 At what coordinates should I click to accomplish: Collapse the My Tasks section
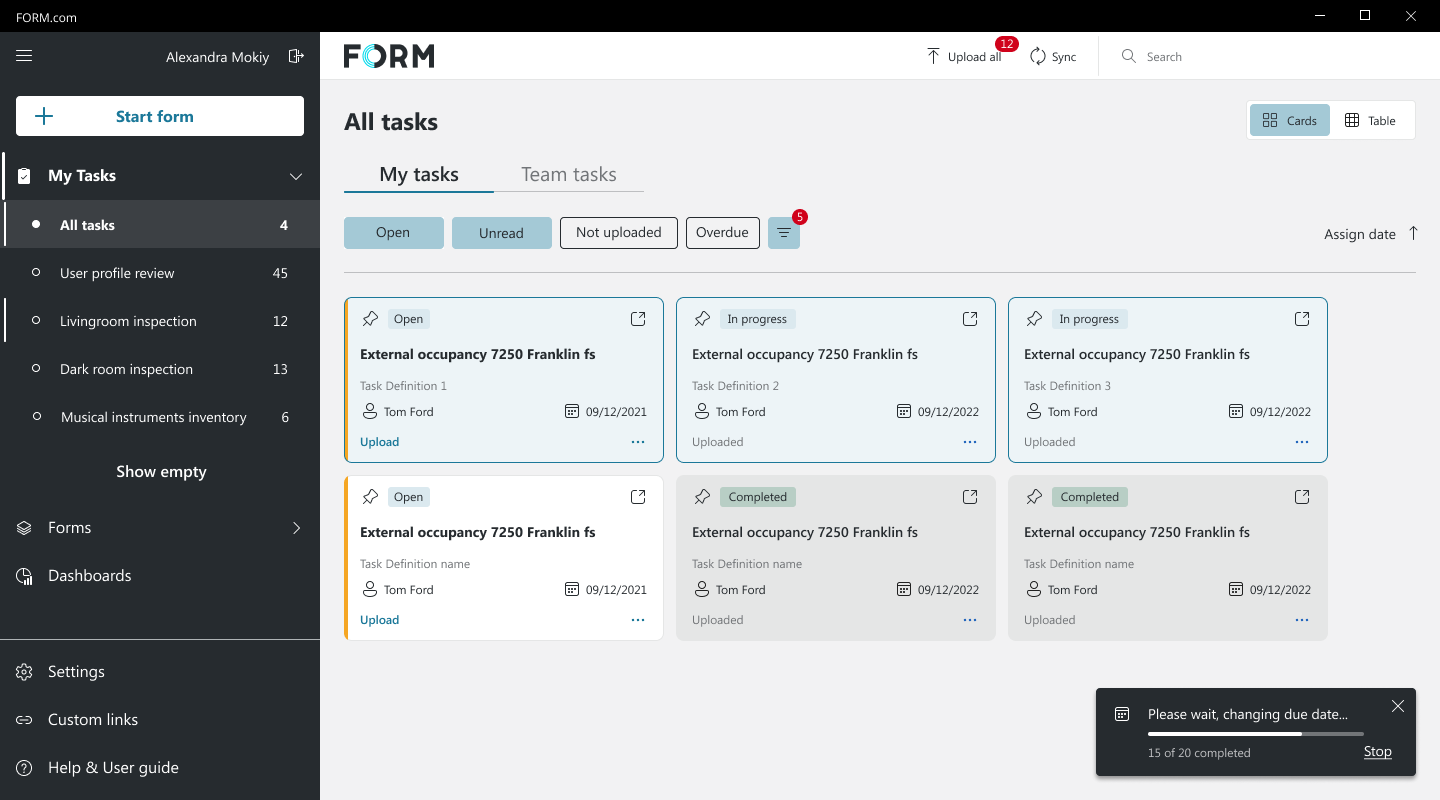(x=296, y=176)
